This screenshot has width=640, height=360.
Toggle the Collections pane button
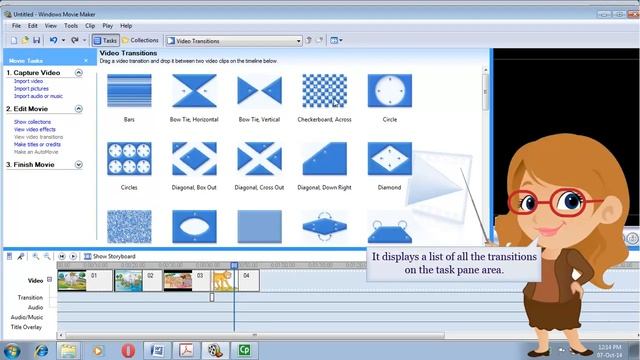pos(140,40)
